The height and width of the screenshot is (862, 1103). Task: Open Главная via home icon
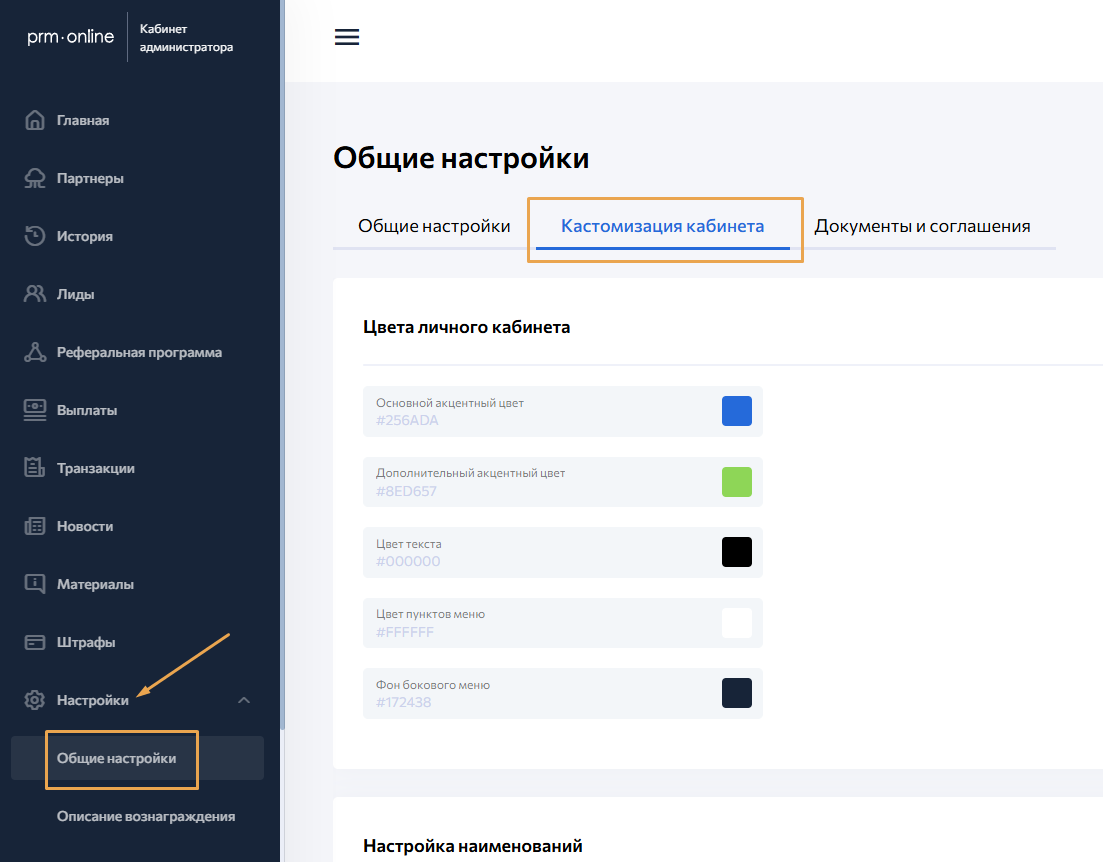[35, 120]
